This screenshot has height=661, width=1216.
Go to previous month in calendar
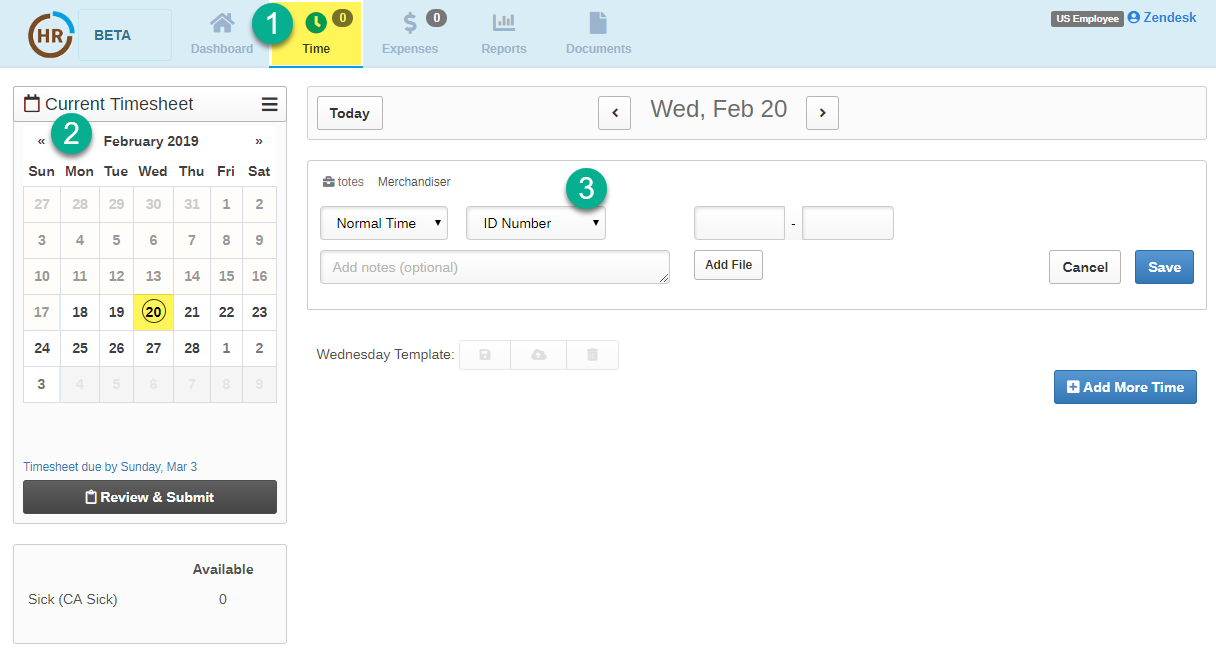click(x=41, y=141)
